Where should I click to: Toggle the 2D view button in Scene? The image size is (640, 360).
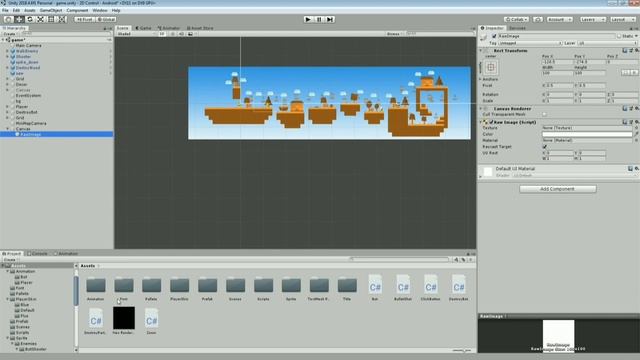pos(162,34)
